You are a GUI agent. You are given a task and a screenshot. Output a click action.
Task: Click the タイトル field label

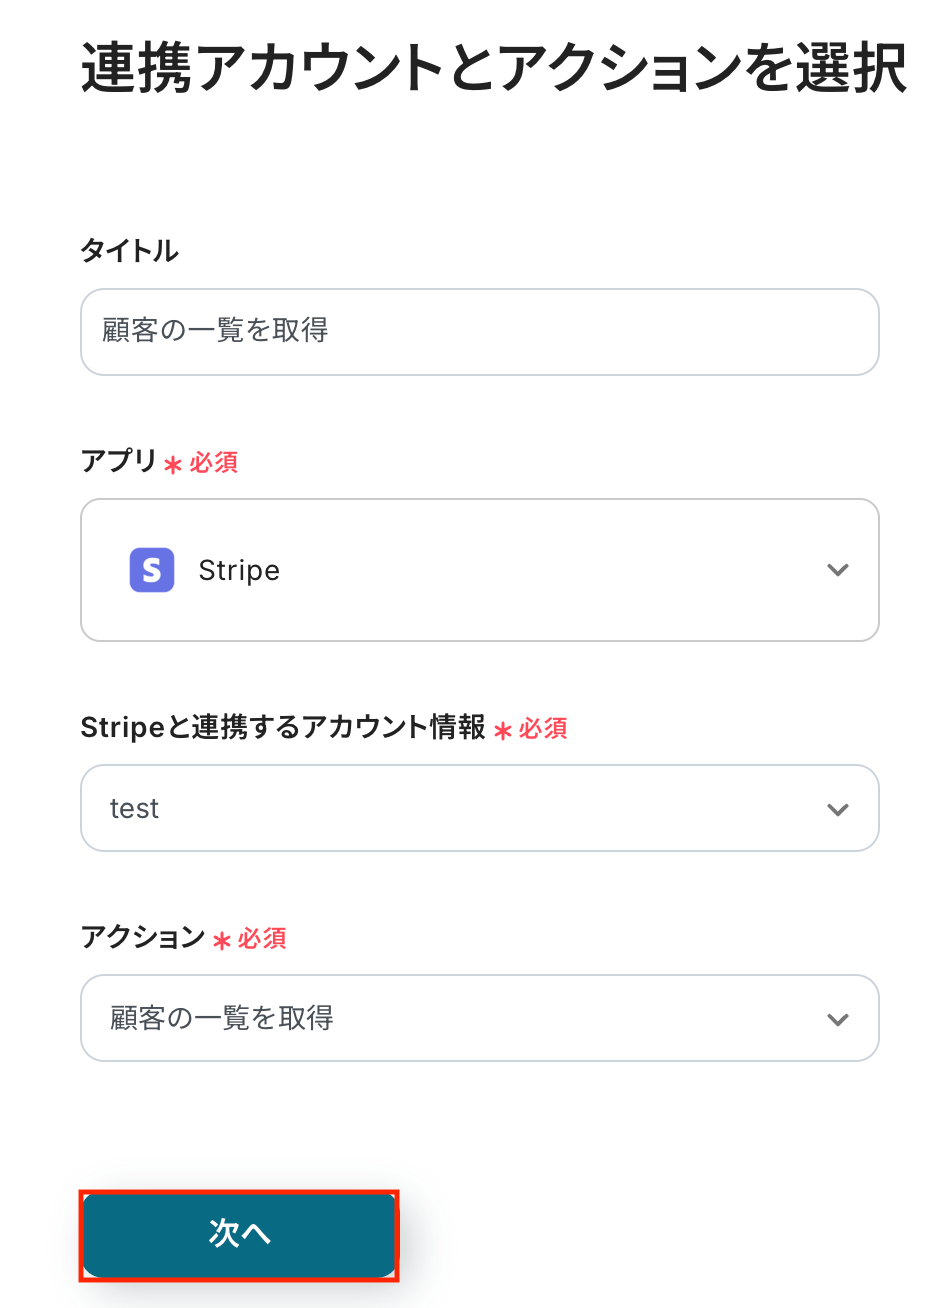129,251
